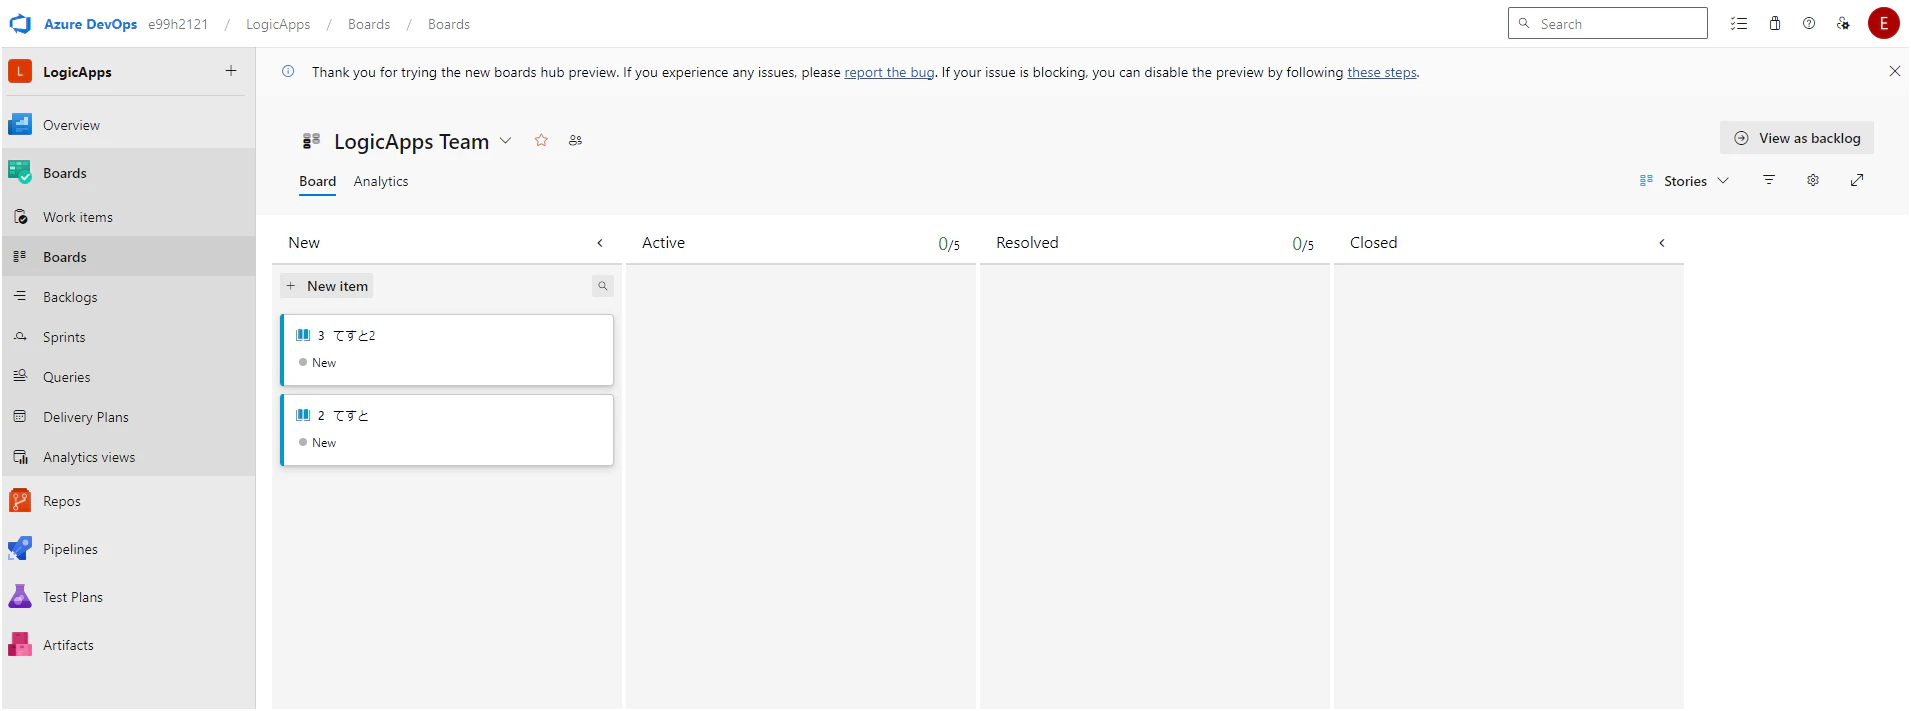Click first Boards breadcrumb link
The height and width of the screenshot is (711, 1911).
[x=369, y=24]
